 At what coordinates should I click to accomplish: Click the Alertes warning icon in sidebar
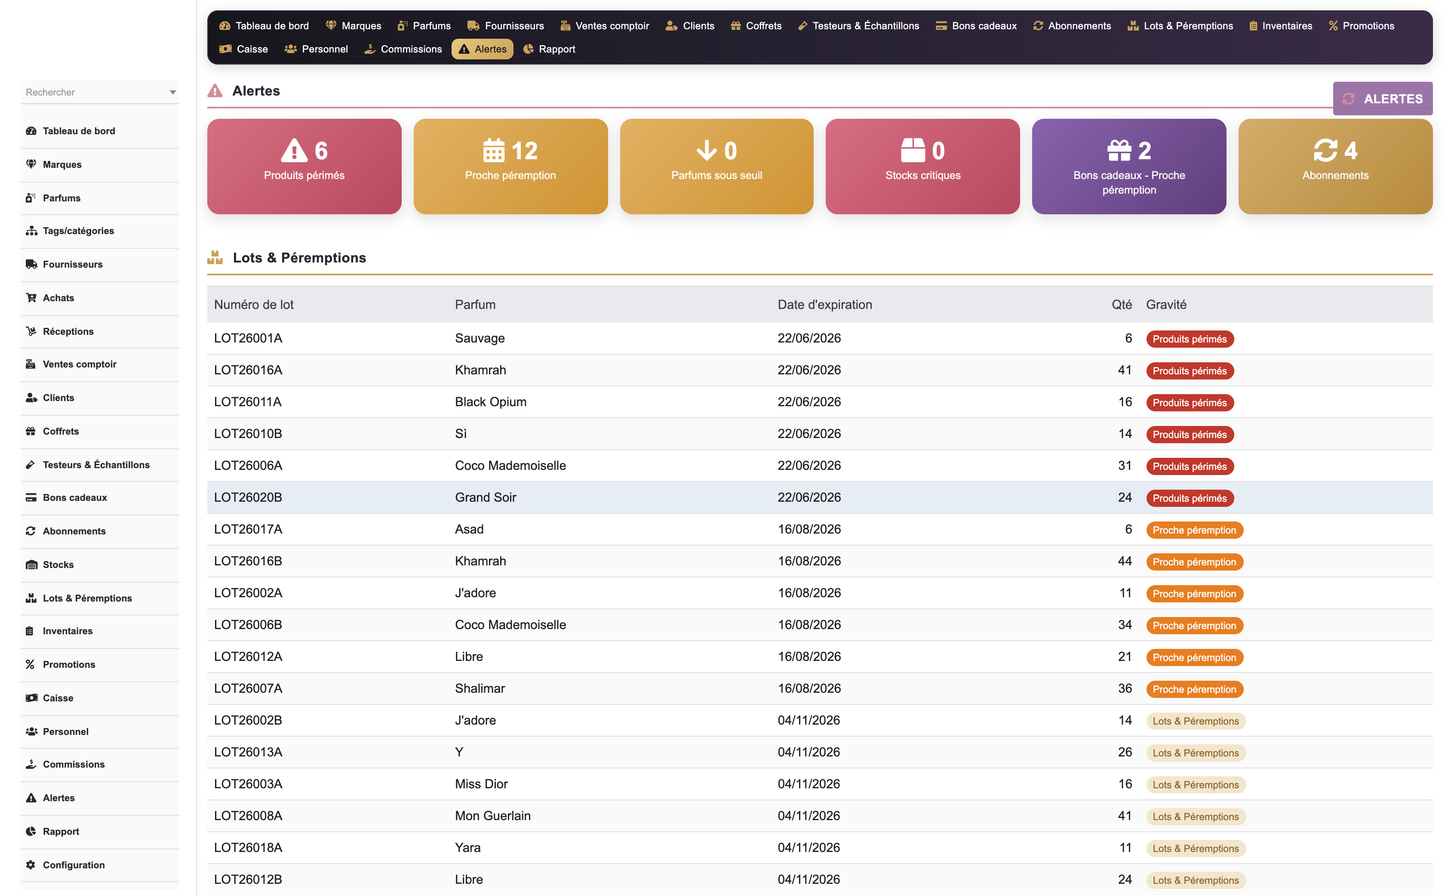31,798
